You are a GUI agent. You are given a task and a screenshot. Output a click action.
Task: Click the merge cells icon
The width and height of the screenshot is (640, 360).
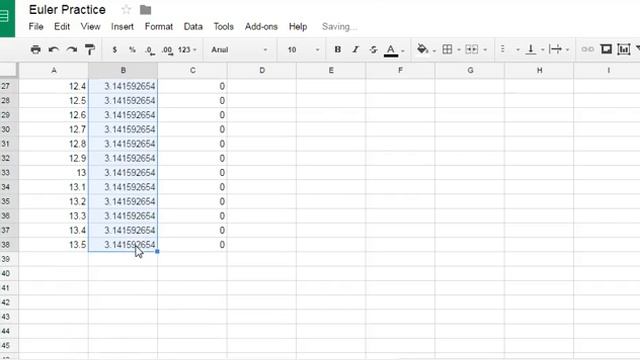pos(471,49)
